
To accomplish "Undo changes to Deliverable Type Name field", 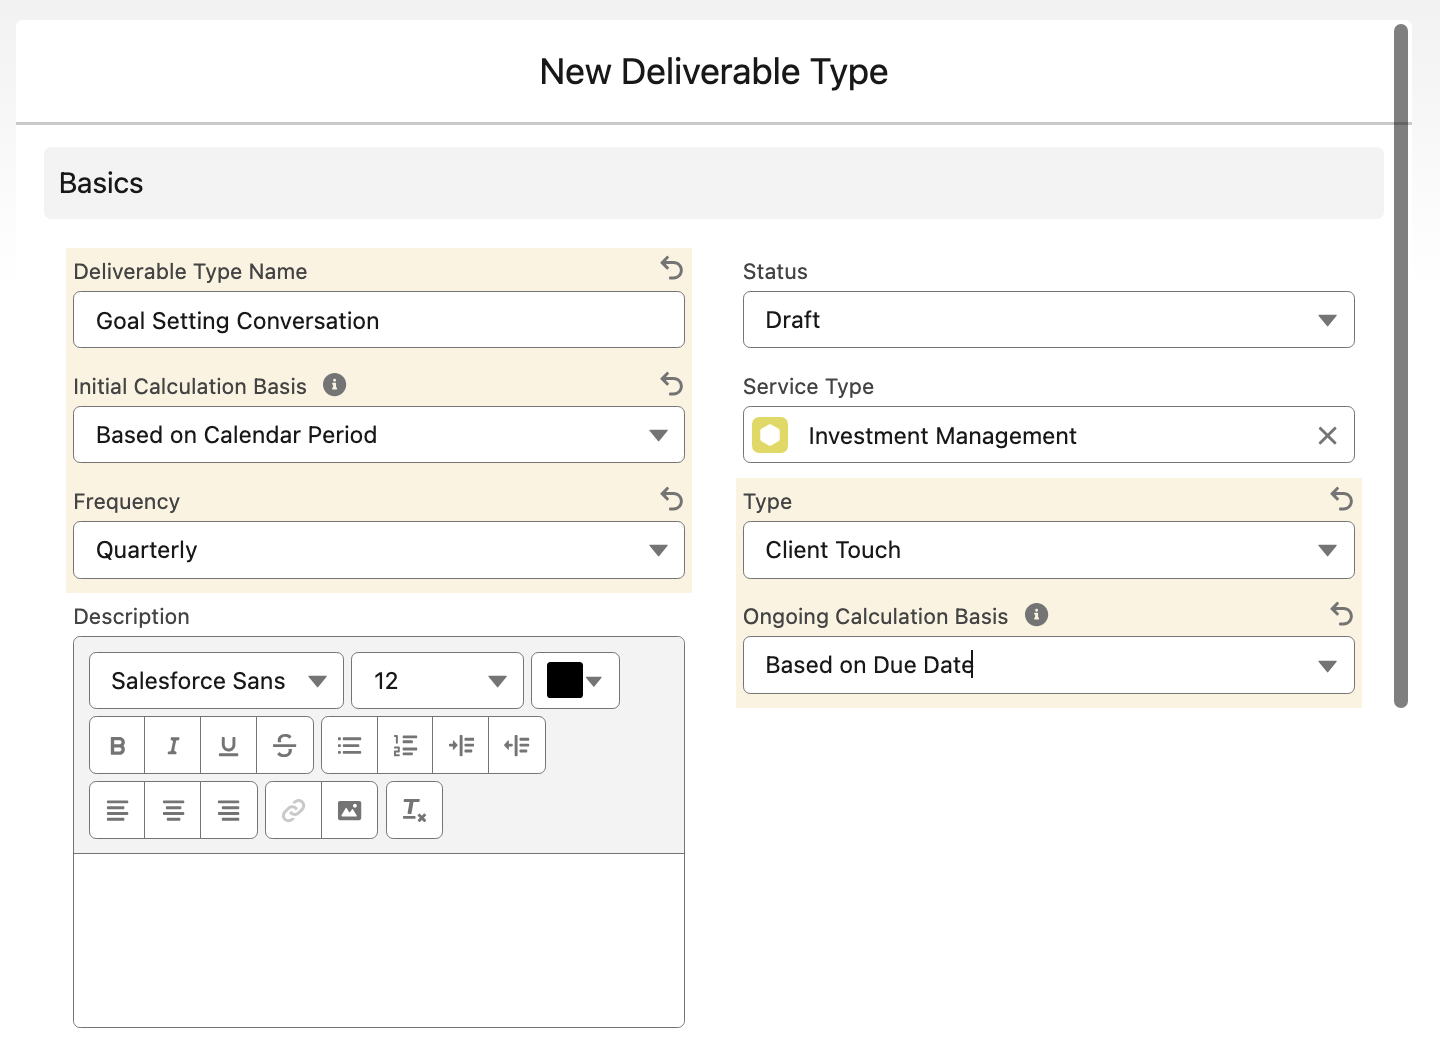I will (x=672, y=268).
